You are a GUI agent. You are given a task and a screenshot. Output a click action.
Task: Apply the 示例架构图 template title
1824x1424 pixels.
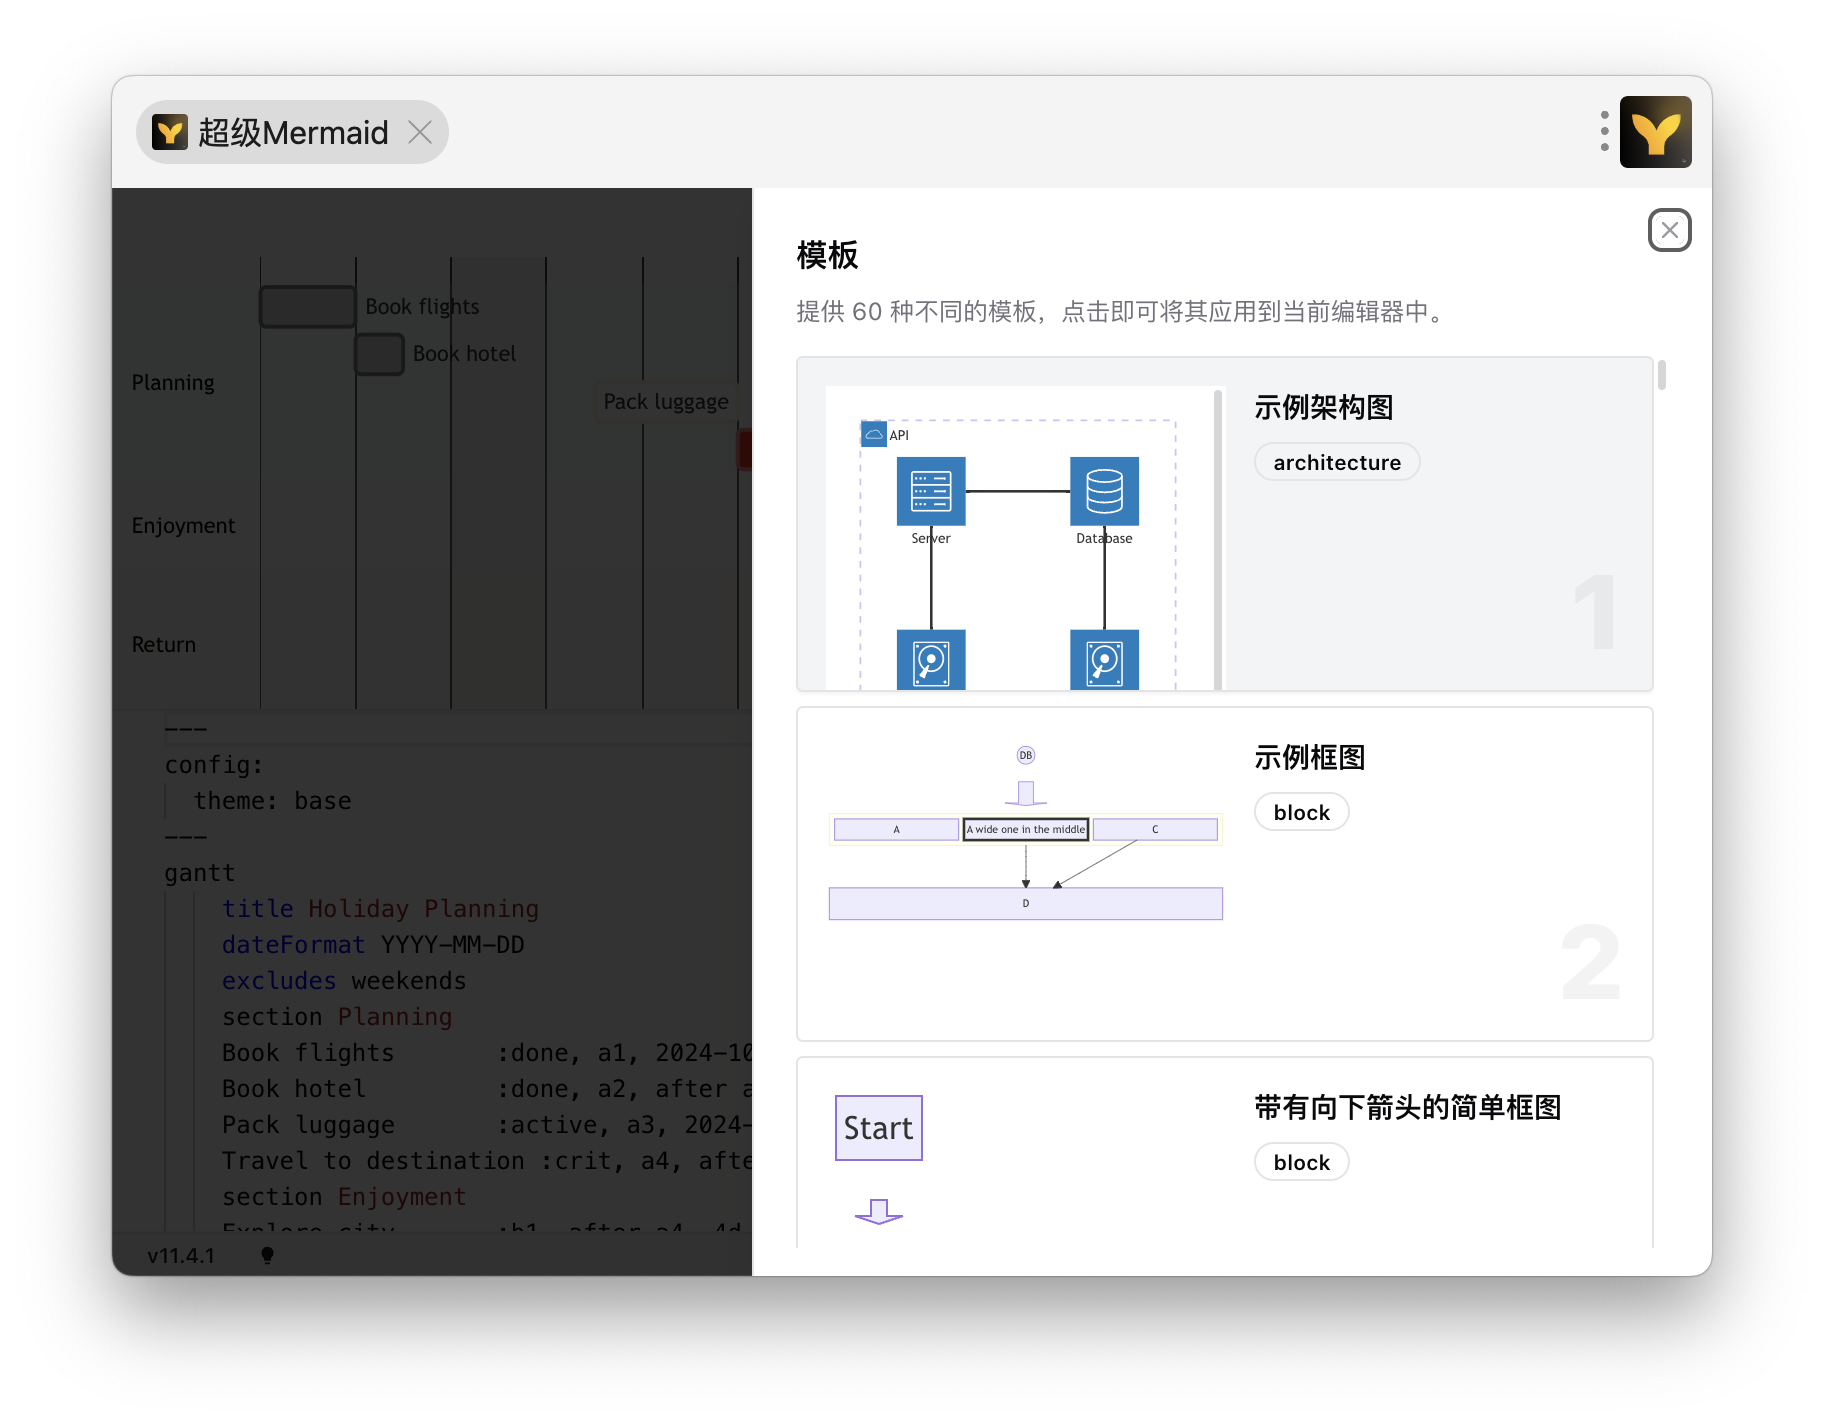point(1323,408)
